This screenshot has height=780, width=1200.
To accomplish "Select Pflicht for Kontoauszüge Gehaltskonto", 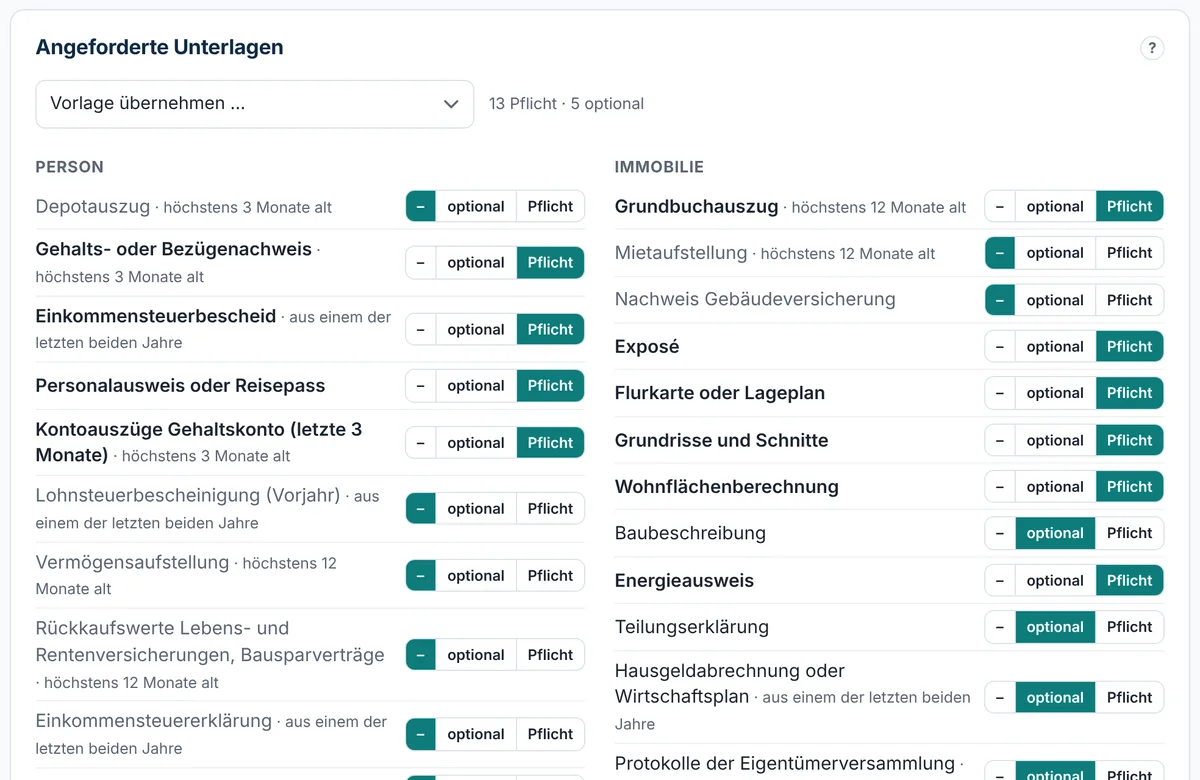I will point(550,443).
